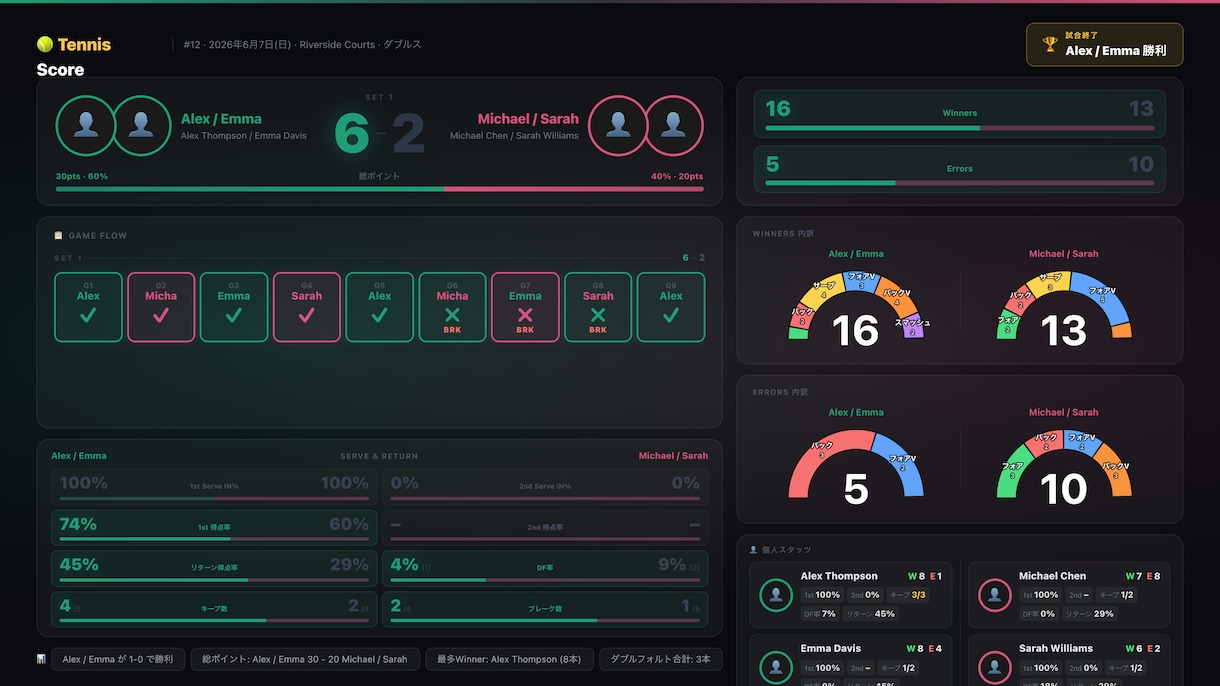
Task: Click Michael Chen's リターン 29% stat chip
Action: click(x=1090, y=614)
